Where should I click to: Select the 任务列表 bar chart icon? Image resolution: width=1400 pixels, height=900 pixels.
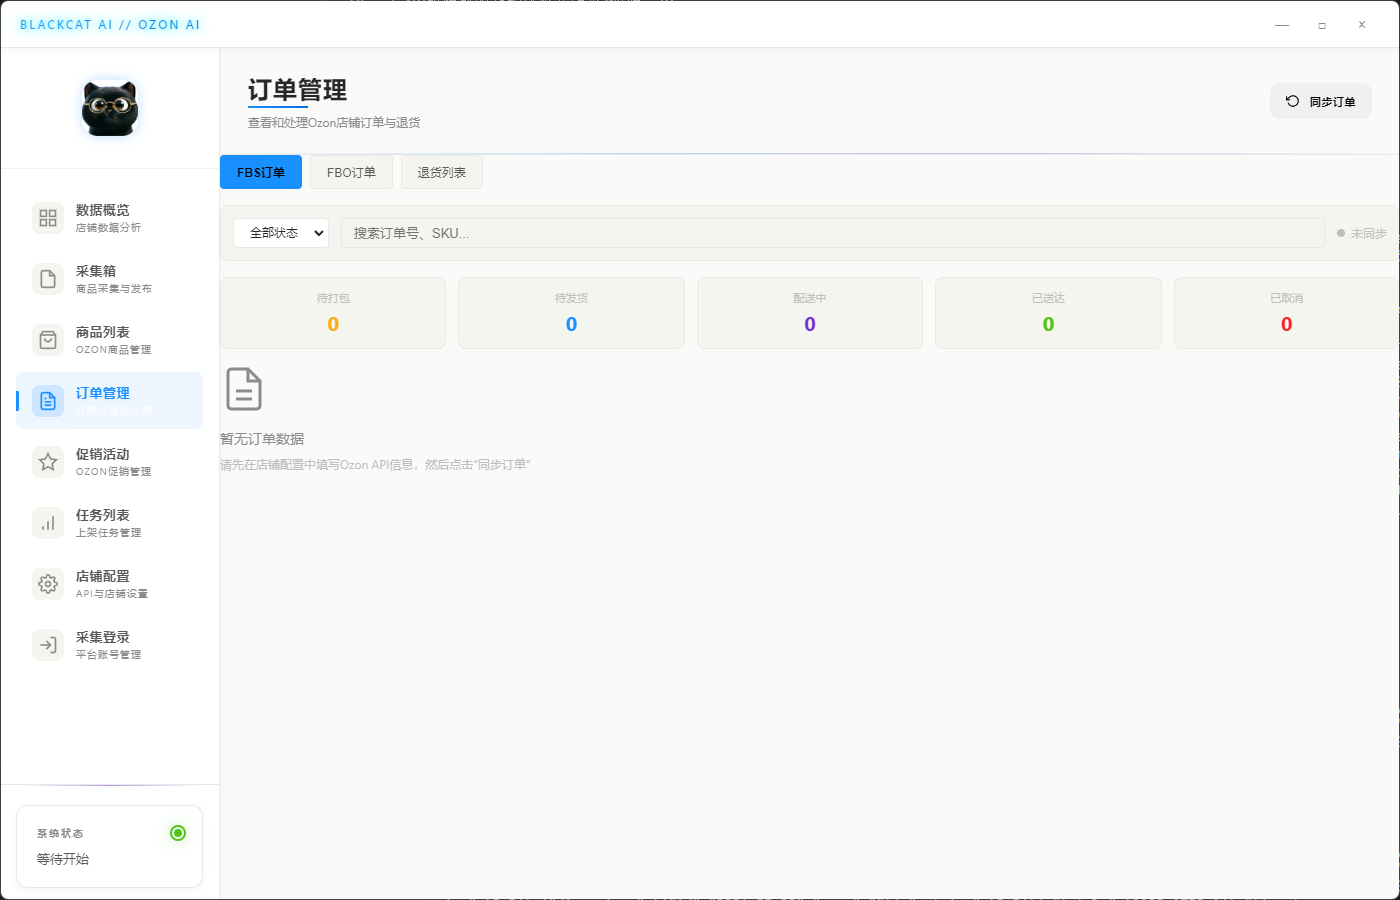[x=48, y=523]
